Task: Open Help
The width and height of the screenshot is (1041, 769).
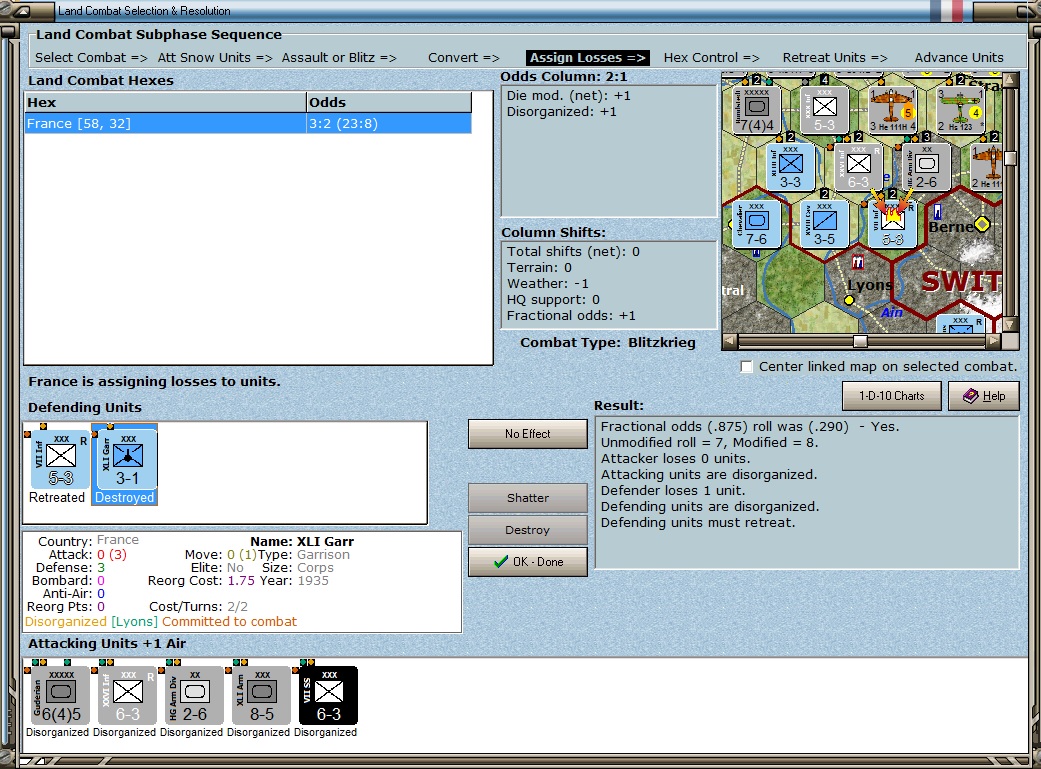Action: 984,396
